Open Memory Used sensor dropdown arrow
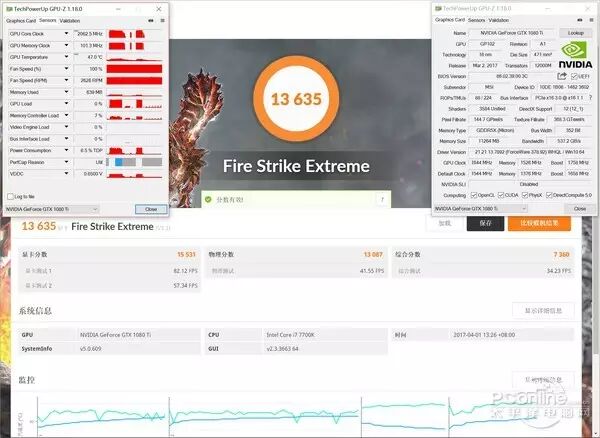This screenshot has width=600, height=438. tap(66, 92)
